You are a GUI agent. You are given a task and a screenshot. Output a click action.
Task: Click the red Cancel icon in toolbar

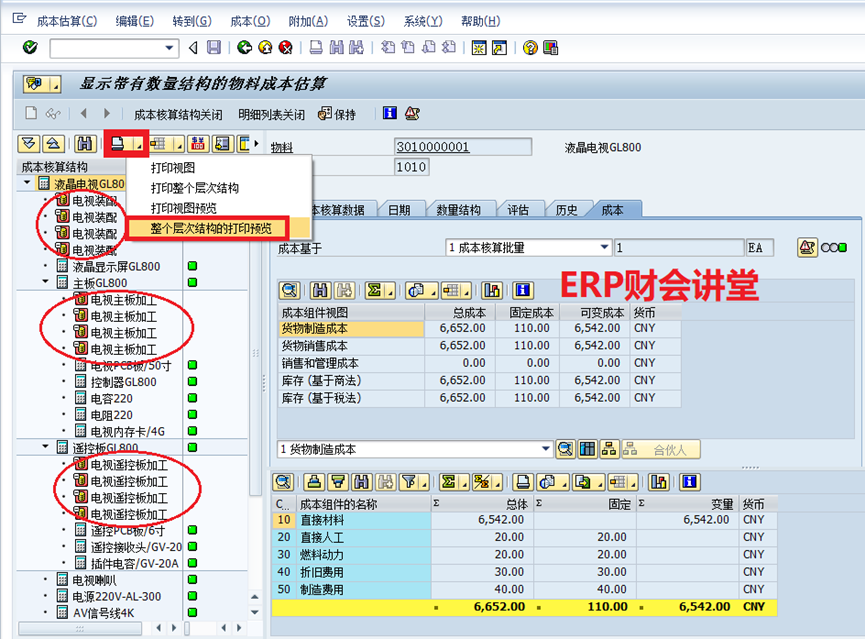pyautogui.click(x=286, y=47)
